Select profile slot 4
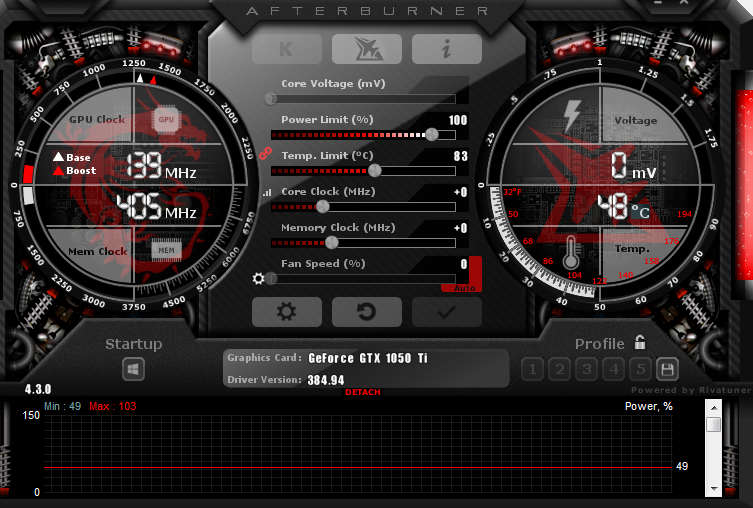753x508 pixels. click(x=614, y=369)
